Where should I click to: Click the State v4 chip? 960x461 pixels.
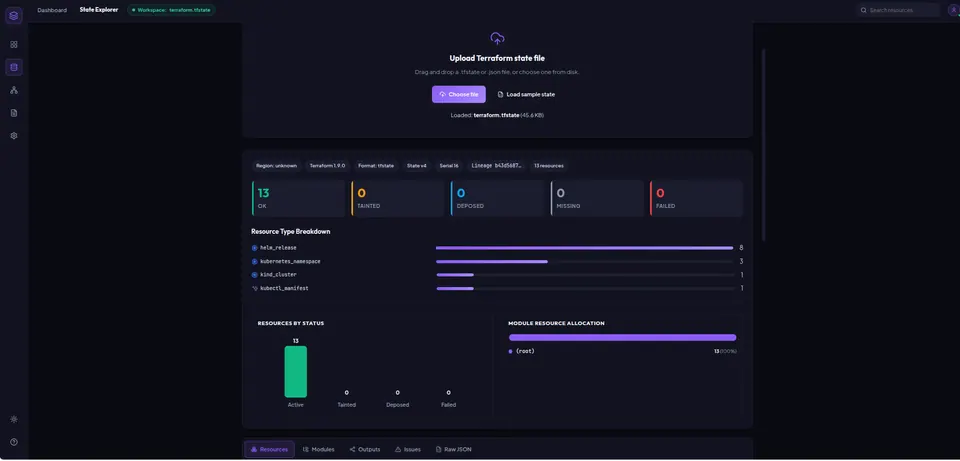pos(417,166)
